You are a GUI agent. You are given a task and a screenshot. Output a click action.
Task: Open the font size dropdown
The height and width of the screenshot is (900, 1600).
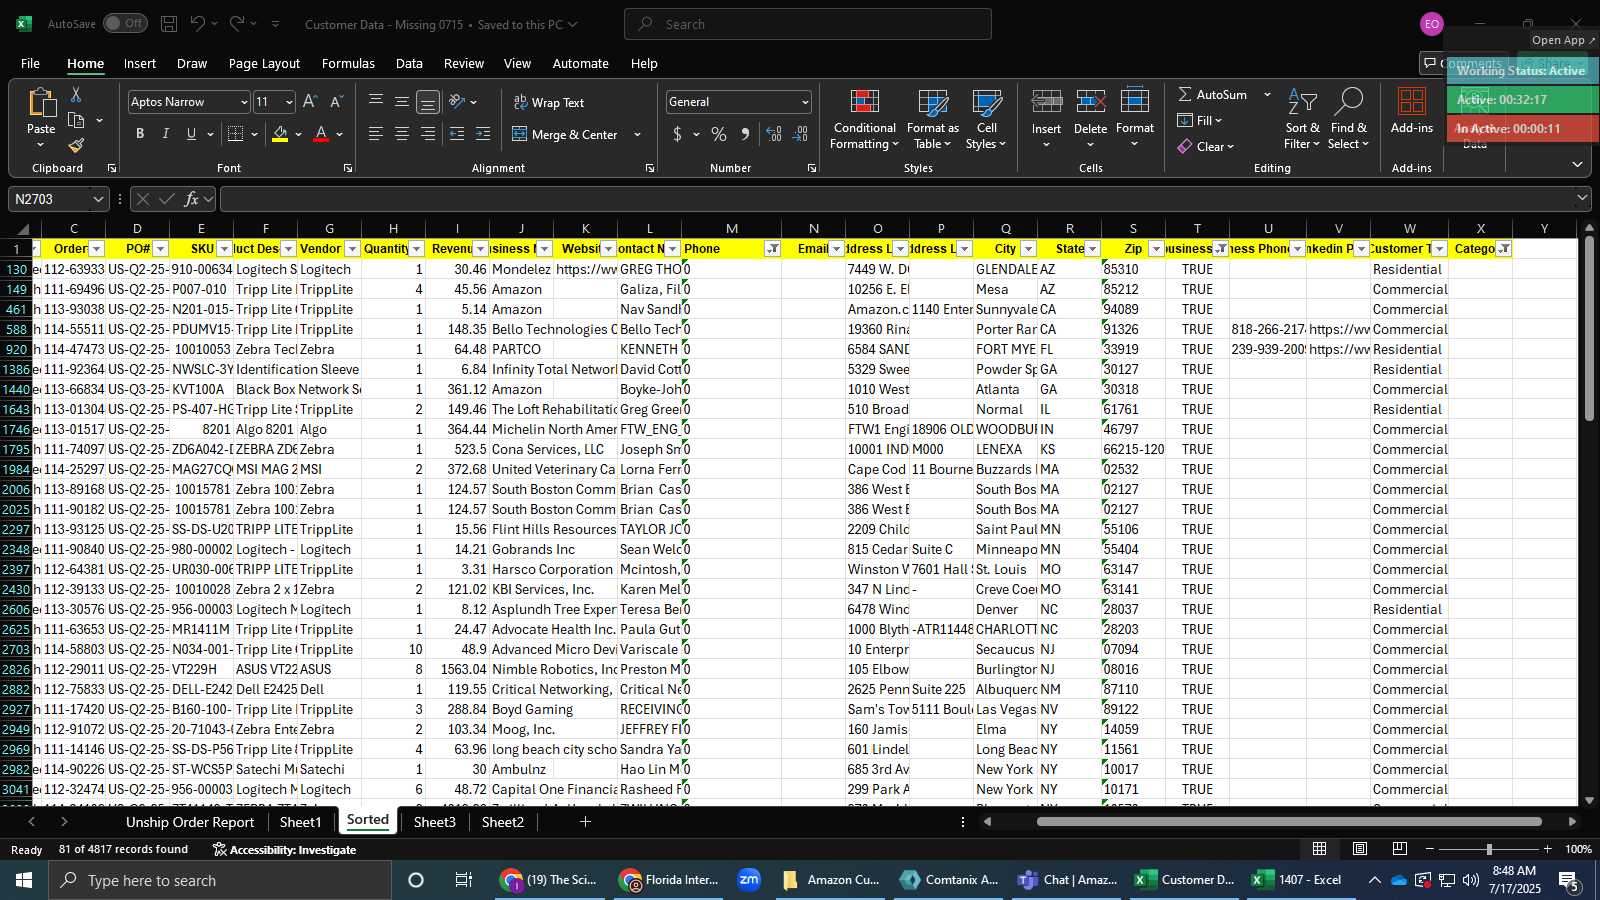pos(289,102)
